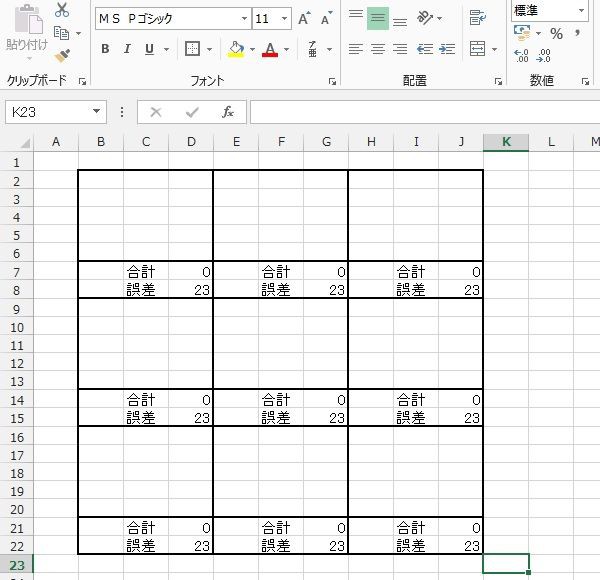Image resolution: width=600 pixels, height=580 pixels.
Task: Open Alignment (配置) dialog launcher
Action: 498,81
